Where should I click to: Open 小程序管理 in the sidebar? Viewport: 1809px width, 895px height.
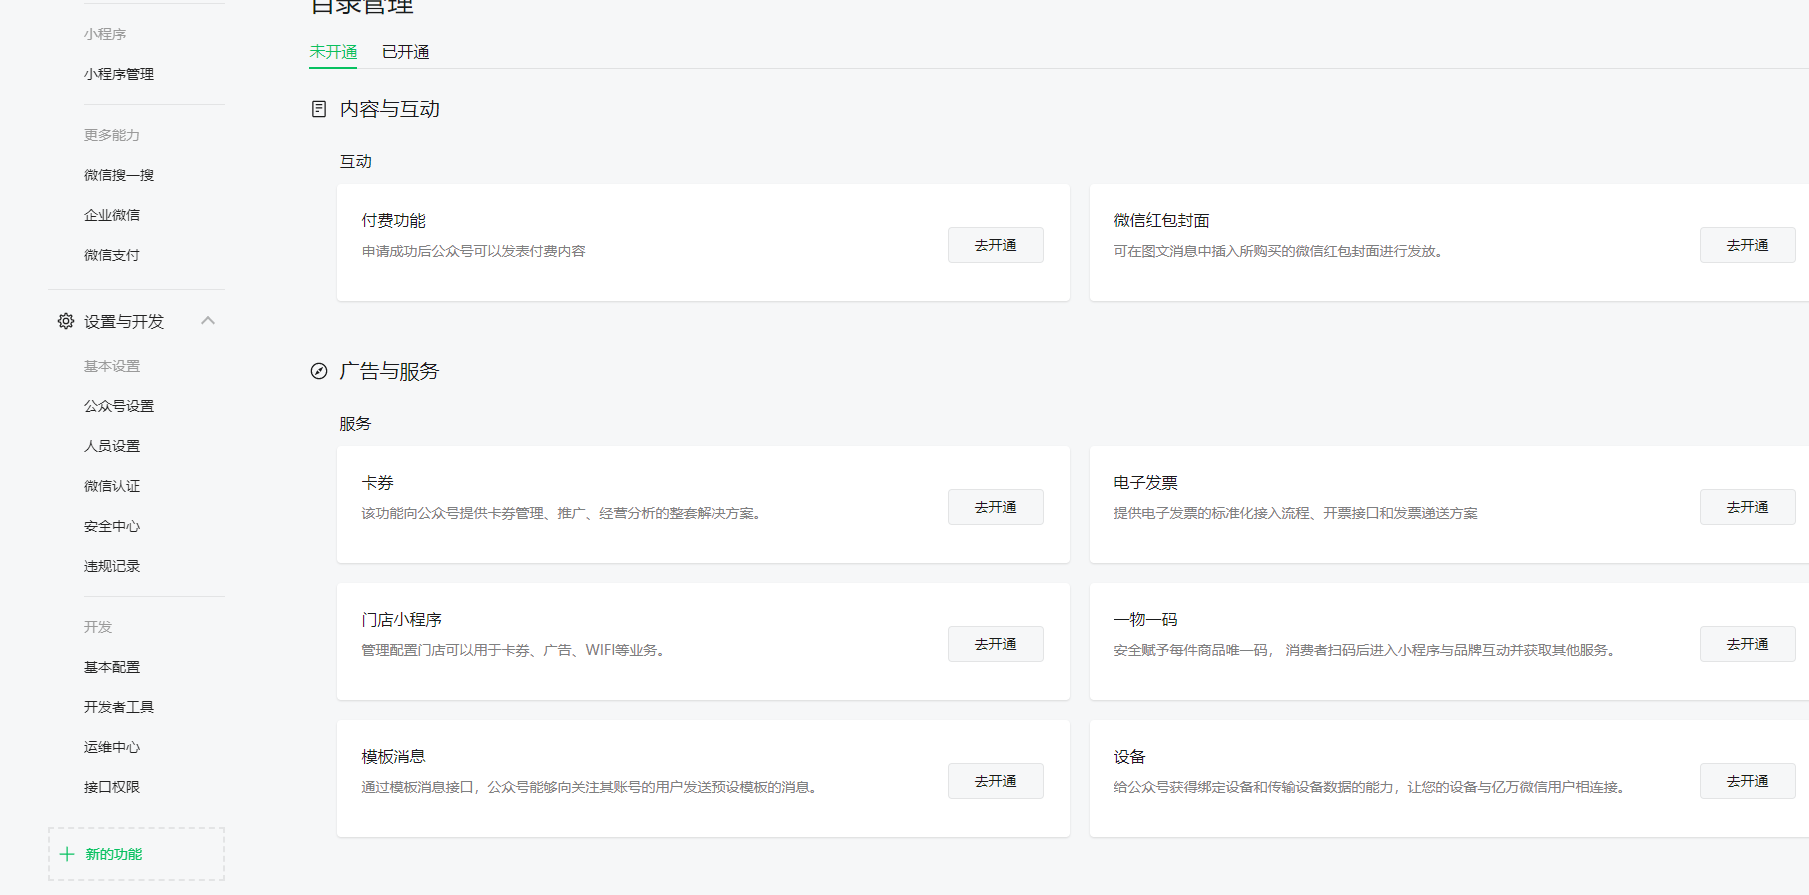(119, 74)
